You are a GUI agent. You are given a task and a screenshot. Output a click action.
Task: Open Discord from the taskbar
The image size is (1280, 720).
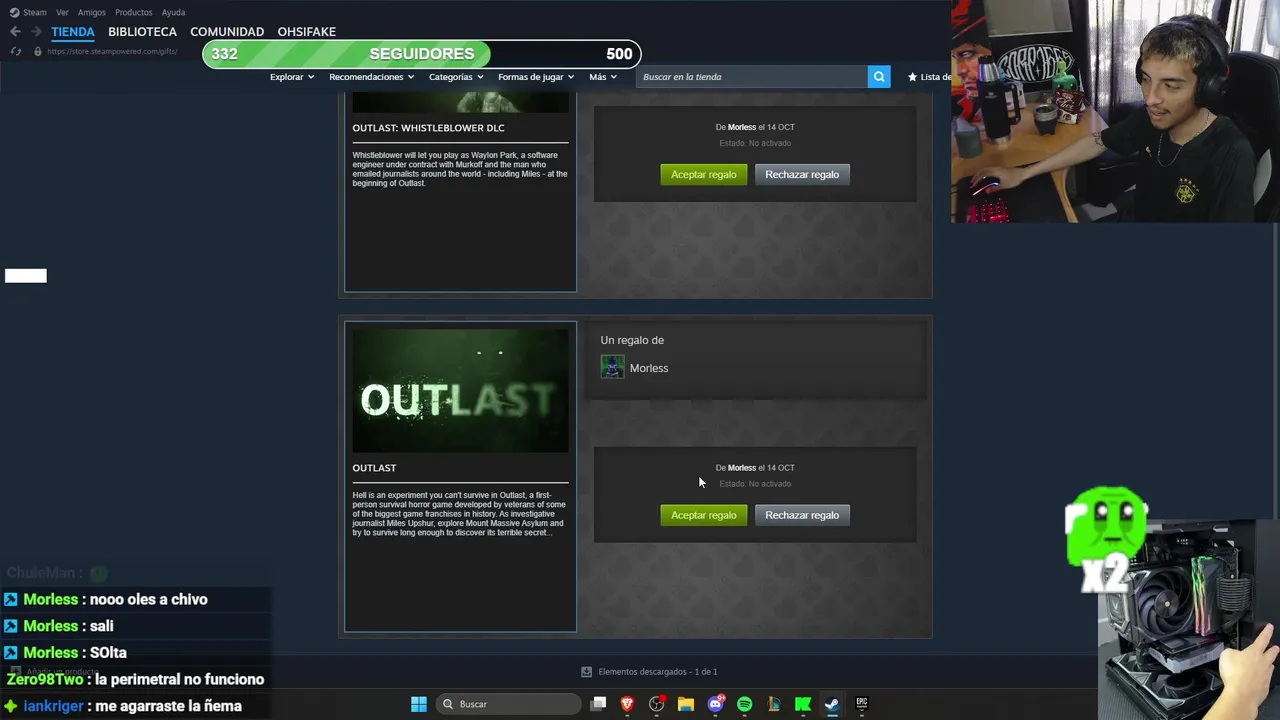pyautogui.click(x=715, y=704)
